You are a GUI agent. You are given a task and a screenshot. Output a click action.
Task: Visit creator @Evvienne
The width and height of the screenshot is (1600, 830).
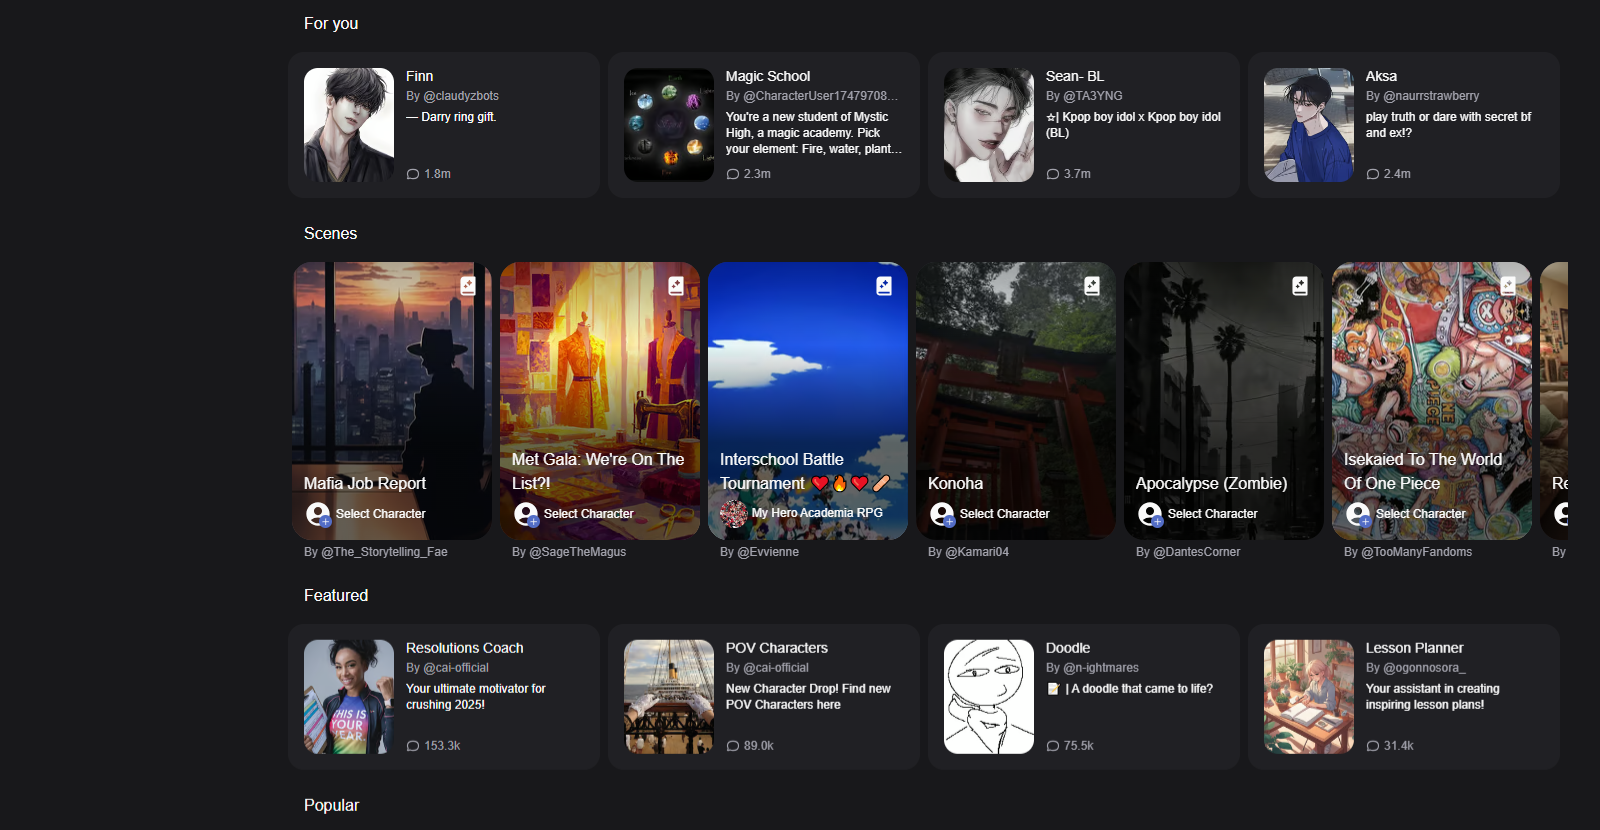(768, 552)
